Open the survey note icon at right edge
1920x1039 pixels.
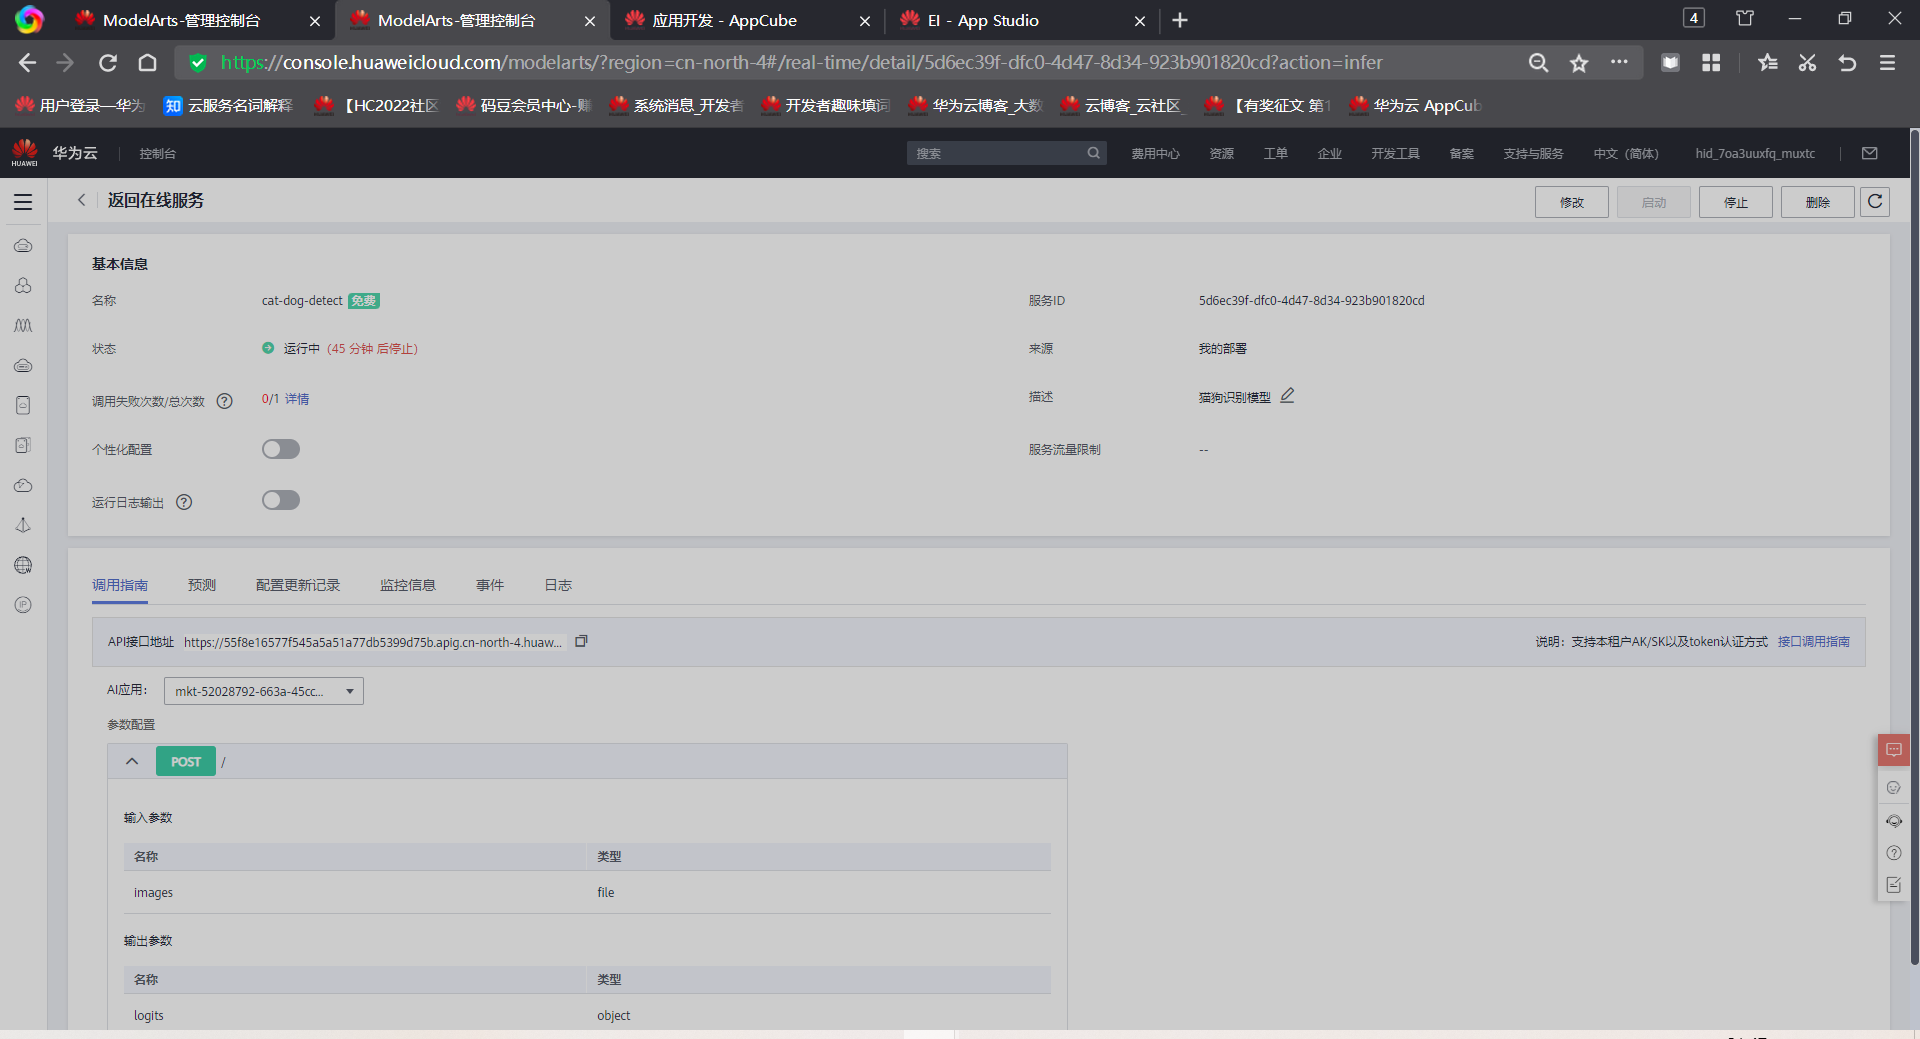click(1894, 885)
